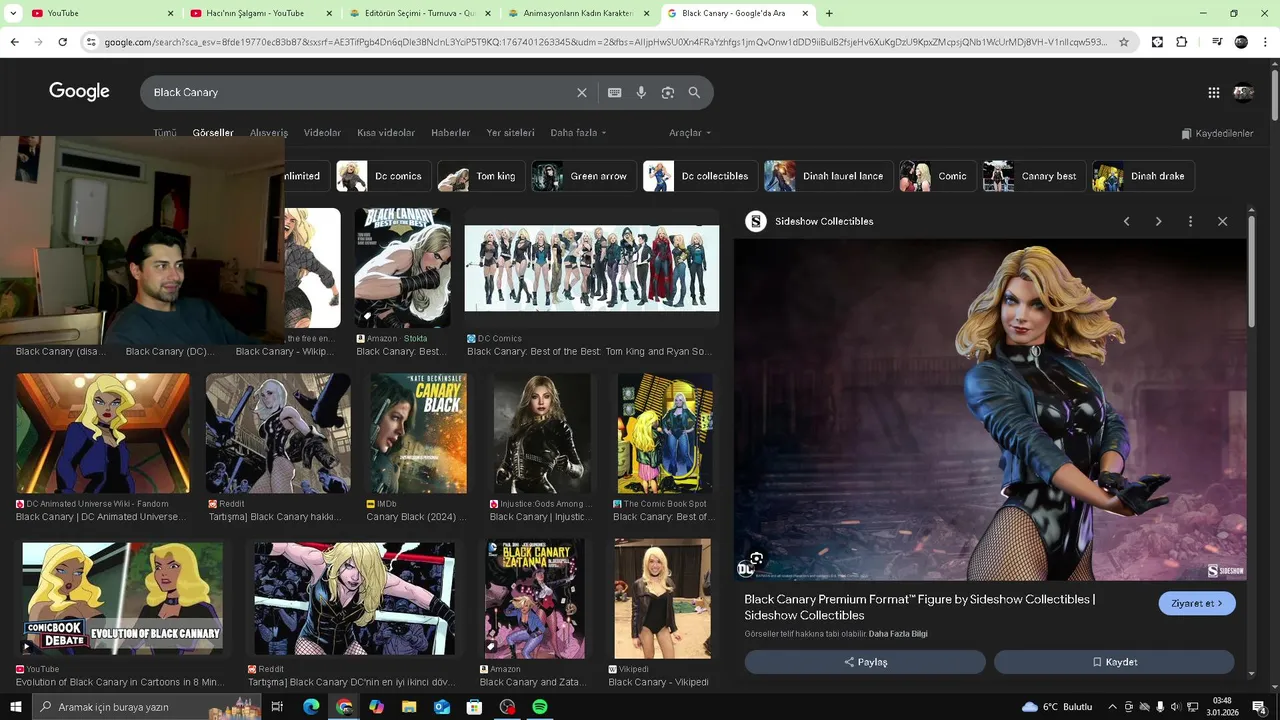The width and height of the screenshot is (1280, 720).
Task: Click the Kaydet save button
Action: pos(1114,662)
